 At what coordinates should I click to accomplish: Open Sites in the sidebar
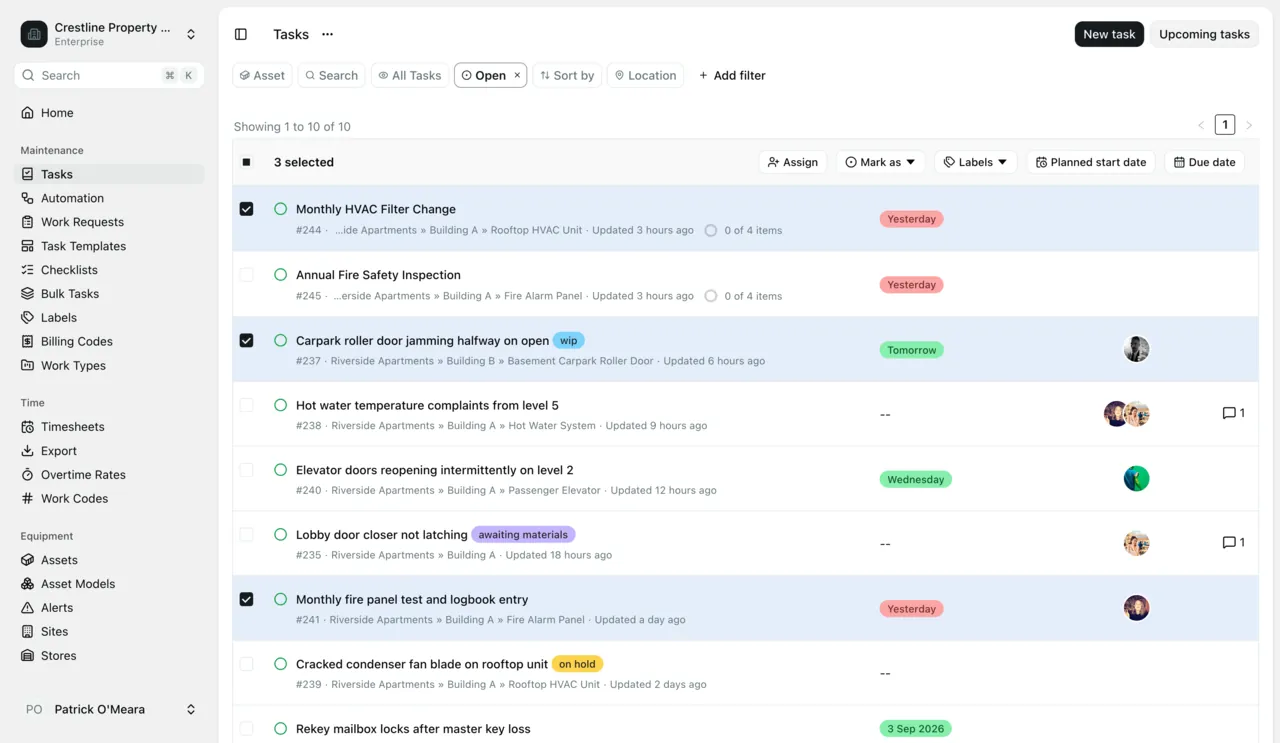click(109, 632)
